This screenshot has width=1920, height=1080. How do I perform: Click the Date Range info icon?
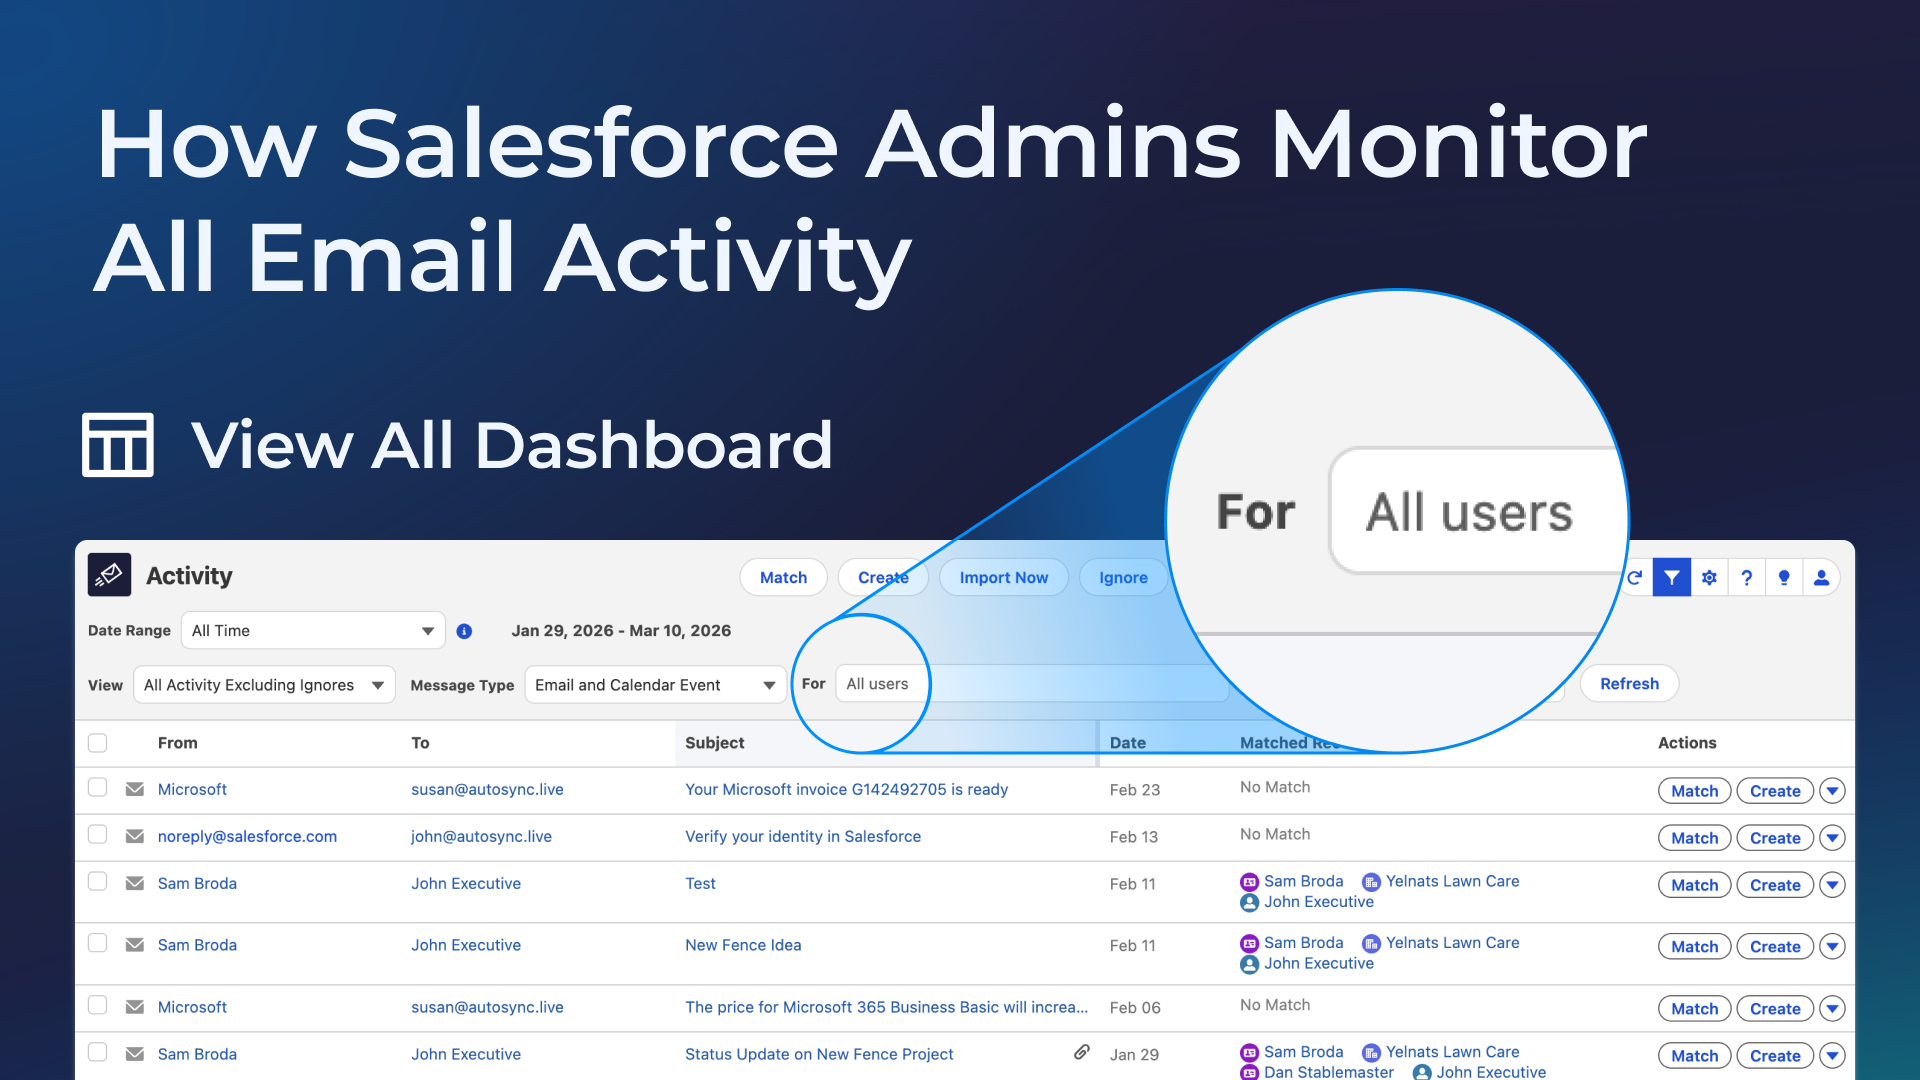pos(464,631)
